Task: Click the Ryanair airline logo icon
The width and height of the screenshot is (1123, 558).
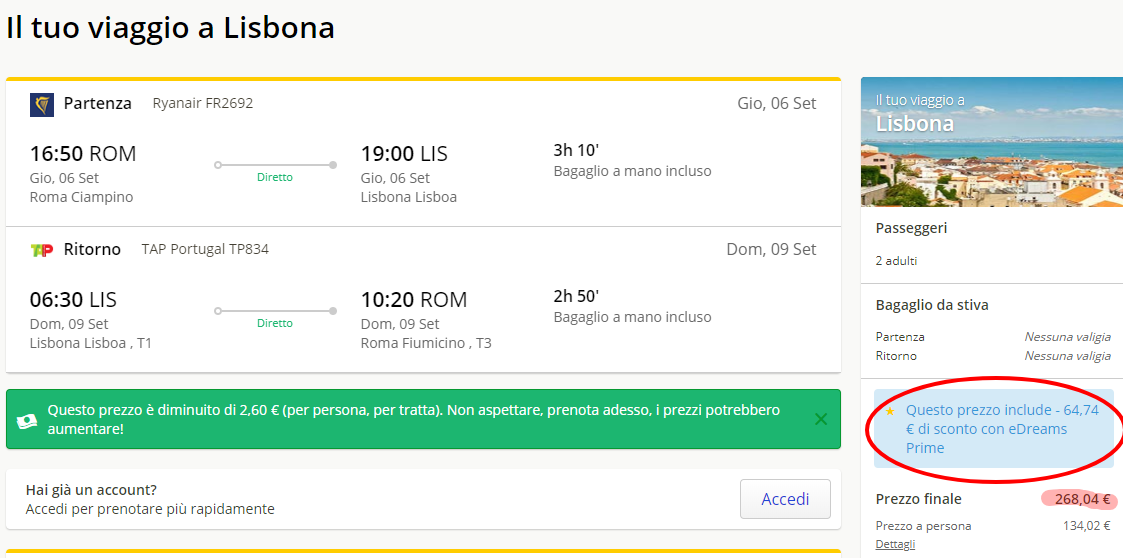Action: [42, 104]
